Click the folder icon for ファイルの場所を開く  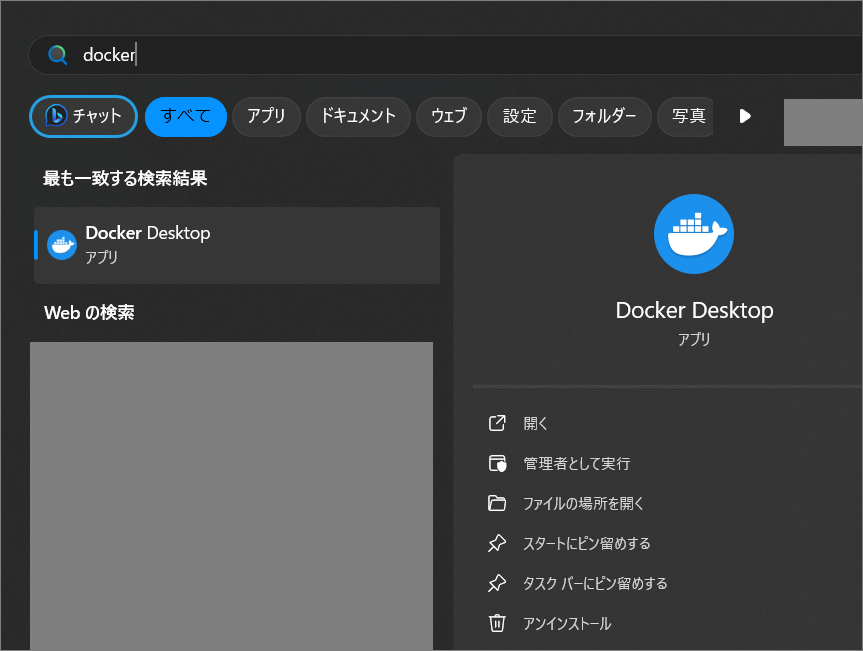coord(497,504)
